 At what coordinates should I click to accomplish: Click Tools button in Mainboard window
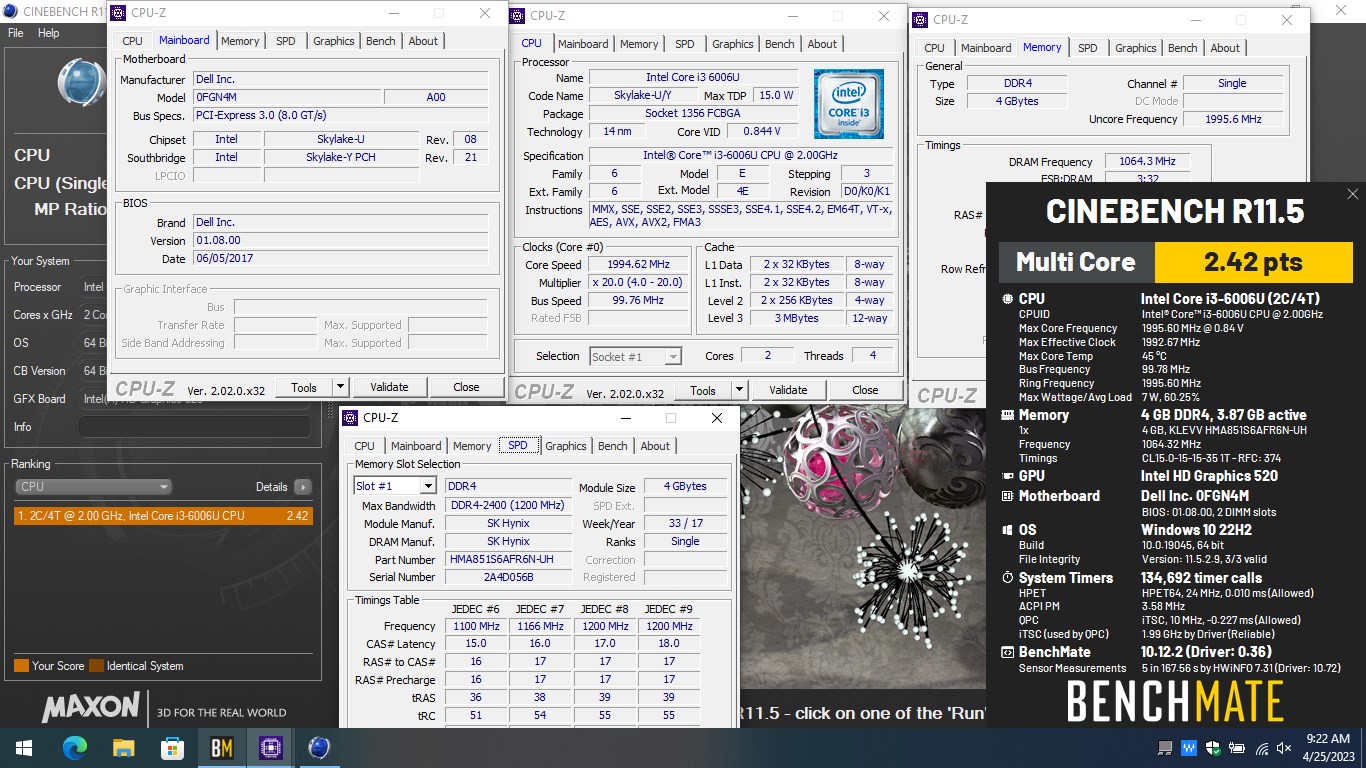tap(304, 387)
